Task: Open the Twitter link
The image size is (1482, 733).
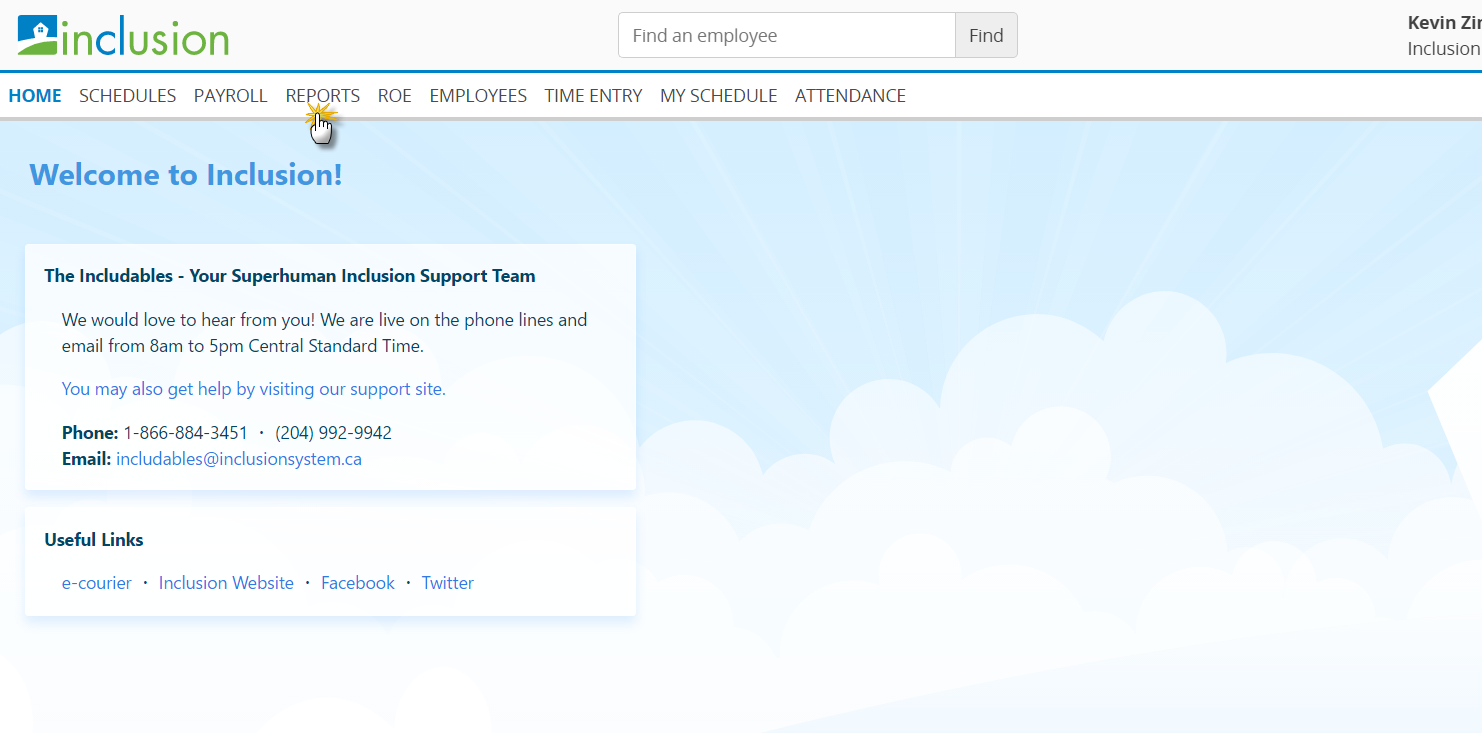Action: coord(448,583)
